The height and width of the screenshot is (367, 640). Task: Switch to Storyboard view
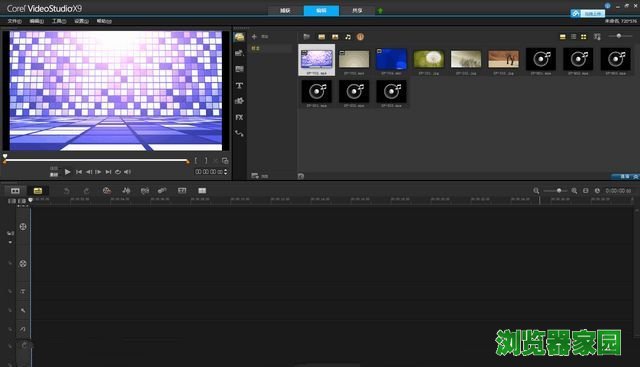point(15,191)
